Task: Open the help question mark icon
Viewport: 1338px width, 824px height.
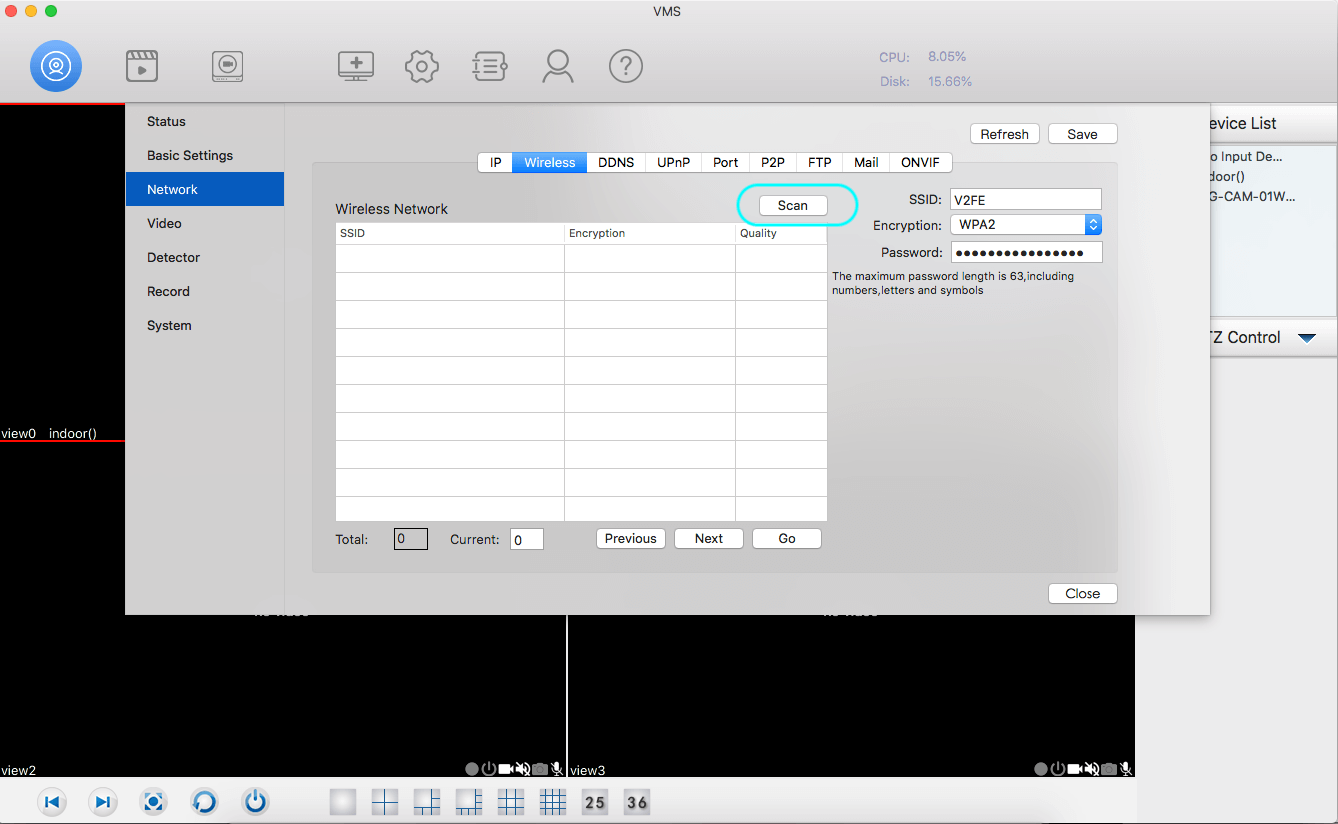Action: point(626,66)
